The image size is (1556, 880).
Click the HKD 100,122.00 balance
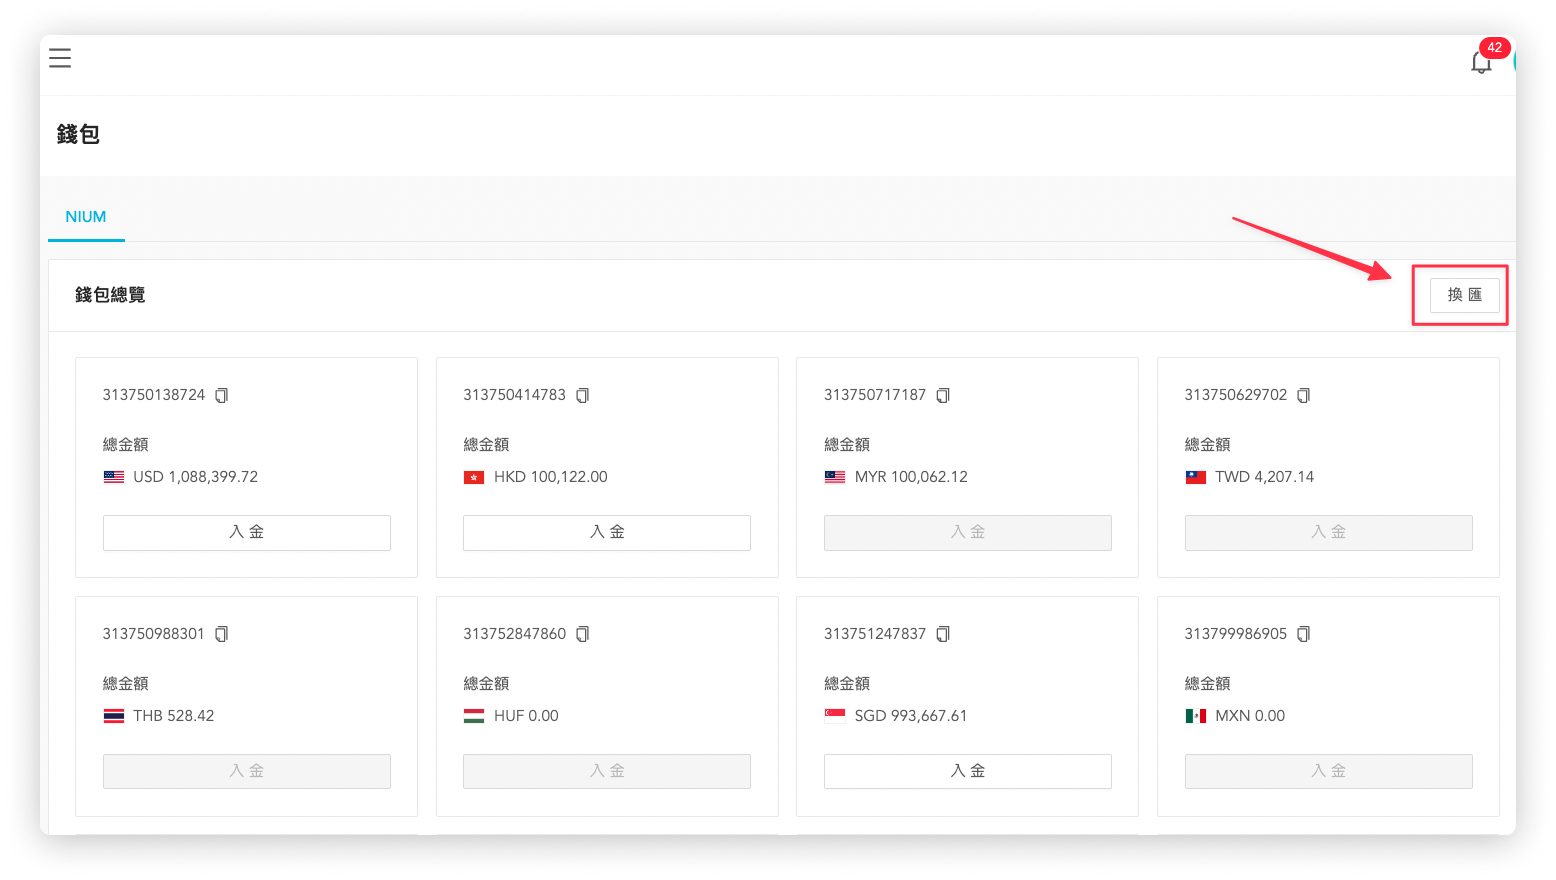tap(551, 477)
